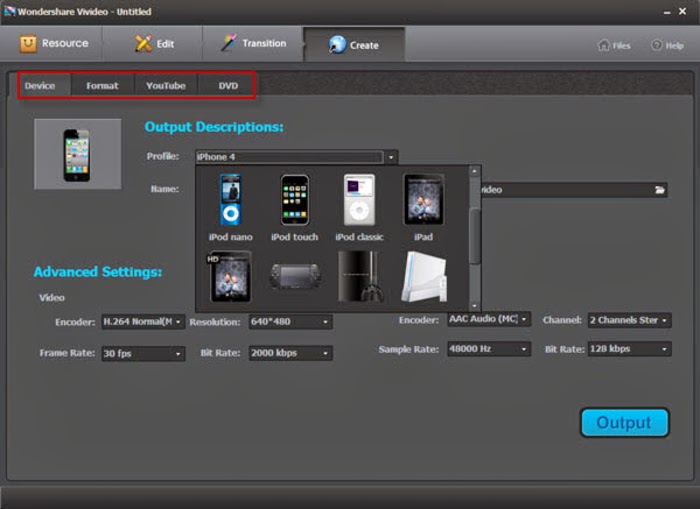The width and height of the screenshot is (700, 509).
Task: Choose the PlayStation 3 console icon
Action: coord(360,277)
